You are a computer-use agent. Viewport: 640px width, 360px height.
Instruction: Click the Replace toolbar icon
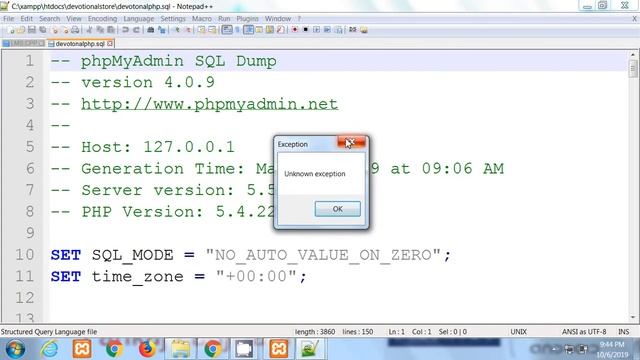(x=162, y=30)
